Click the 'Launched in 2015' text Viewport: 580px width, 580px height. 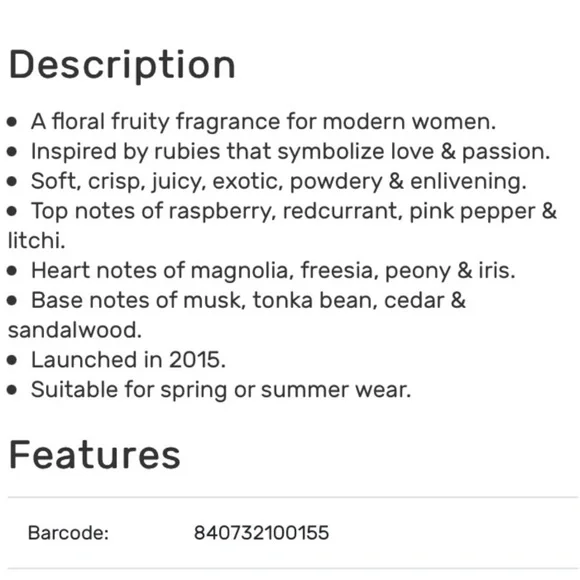click(x=128, y=360)
